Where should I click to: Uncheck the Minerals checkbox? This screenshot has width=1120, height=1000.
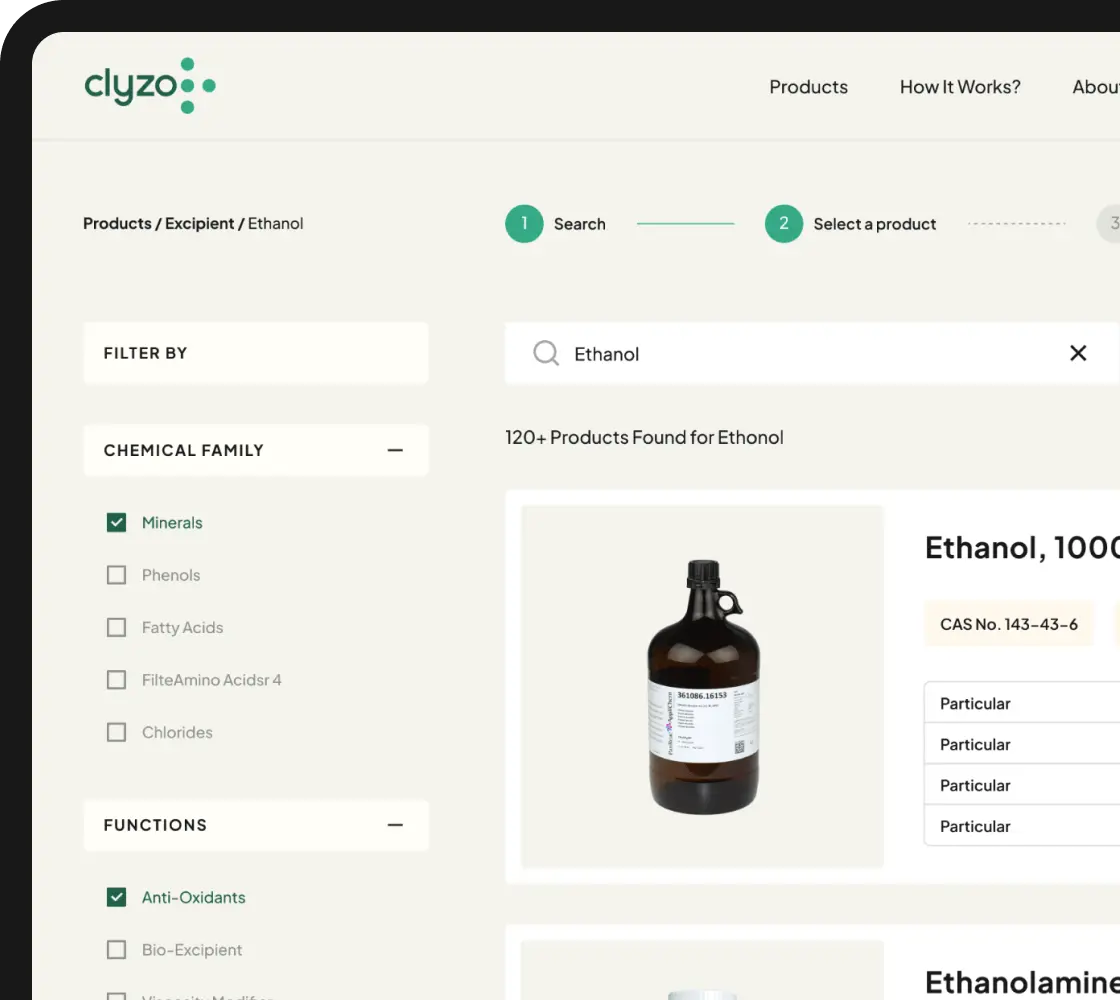(x=116, y=523)
